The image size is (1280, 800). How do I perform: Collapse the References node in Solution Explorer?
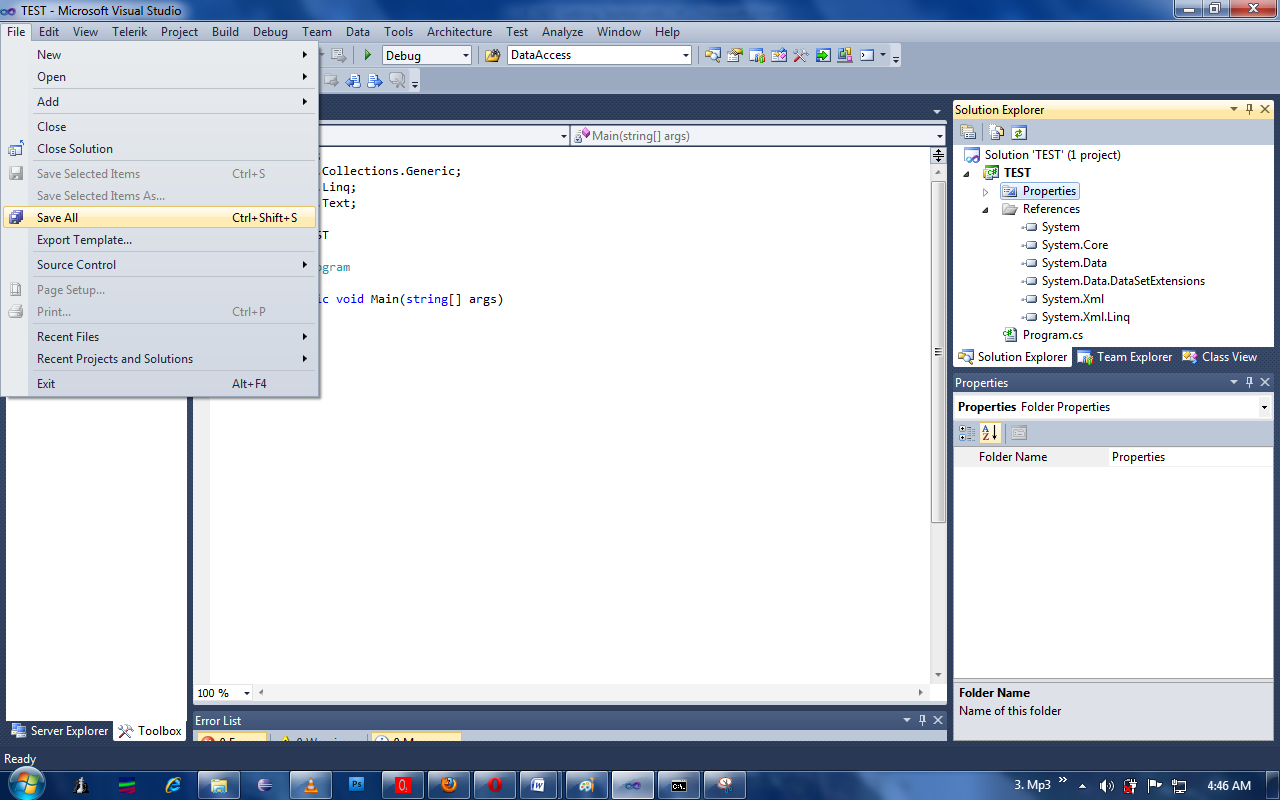[x=985, y=209]
